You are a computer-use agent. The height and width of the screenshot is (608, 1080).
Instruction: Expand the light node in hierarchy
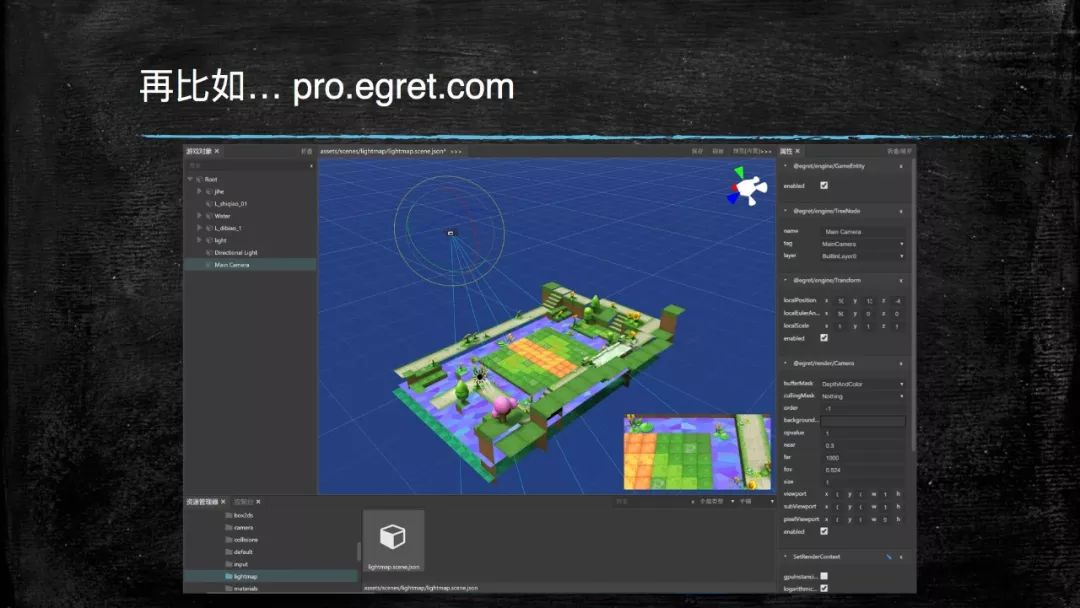pyautogui.click(x=199, y=240)
